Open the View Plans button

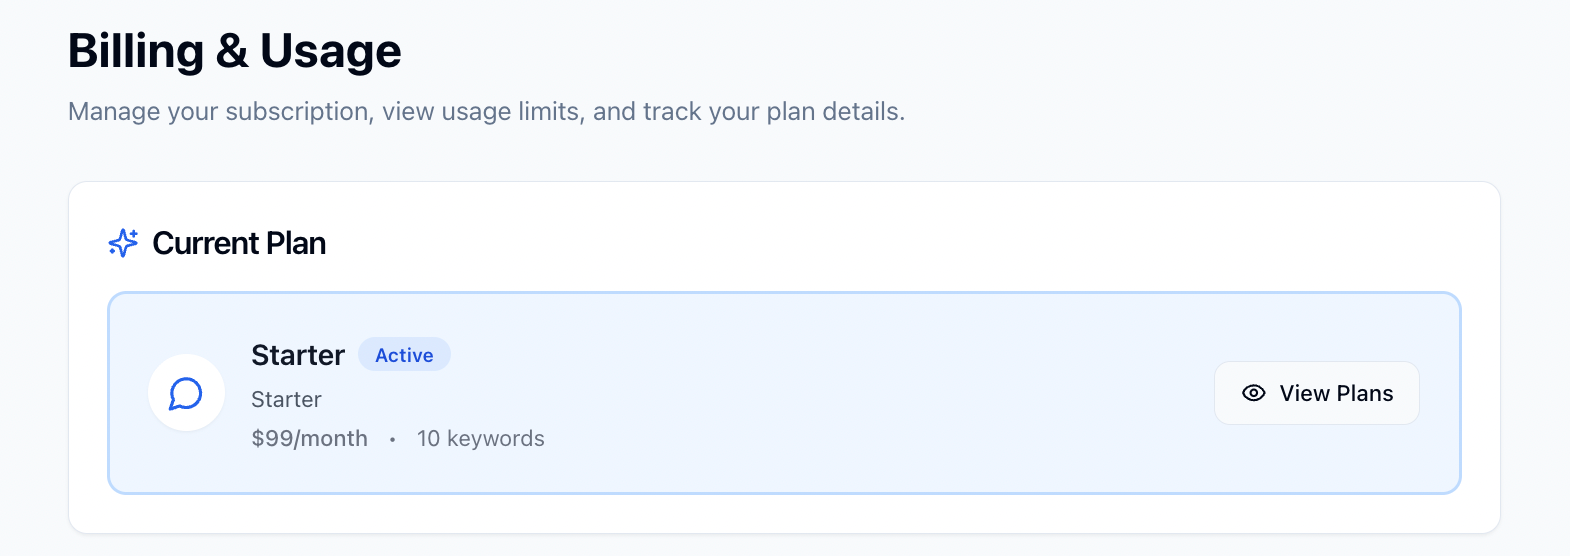coord(1316,393)
